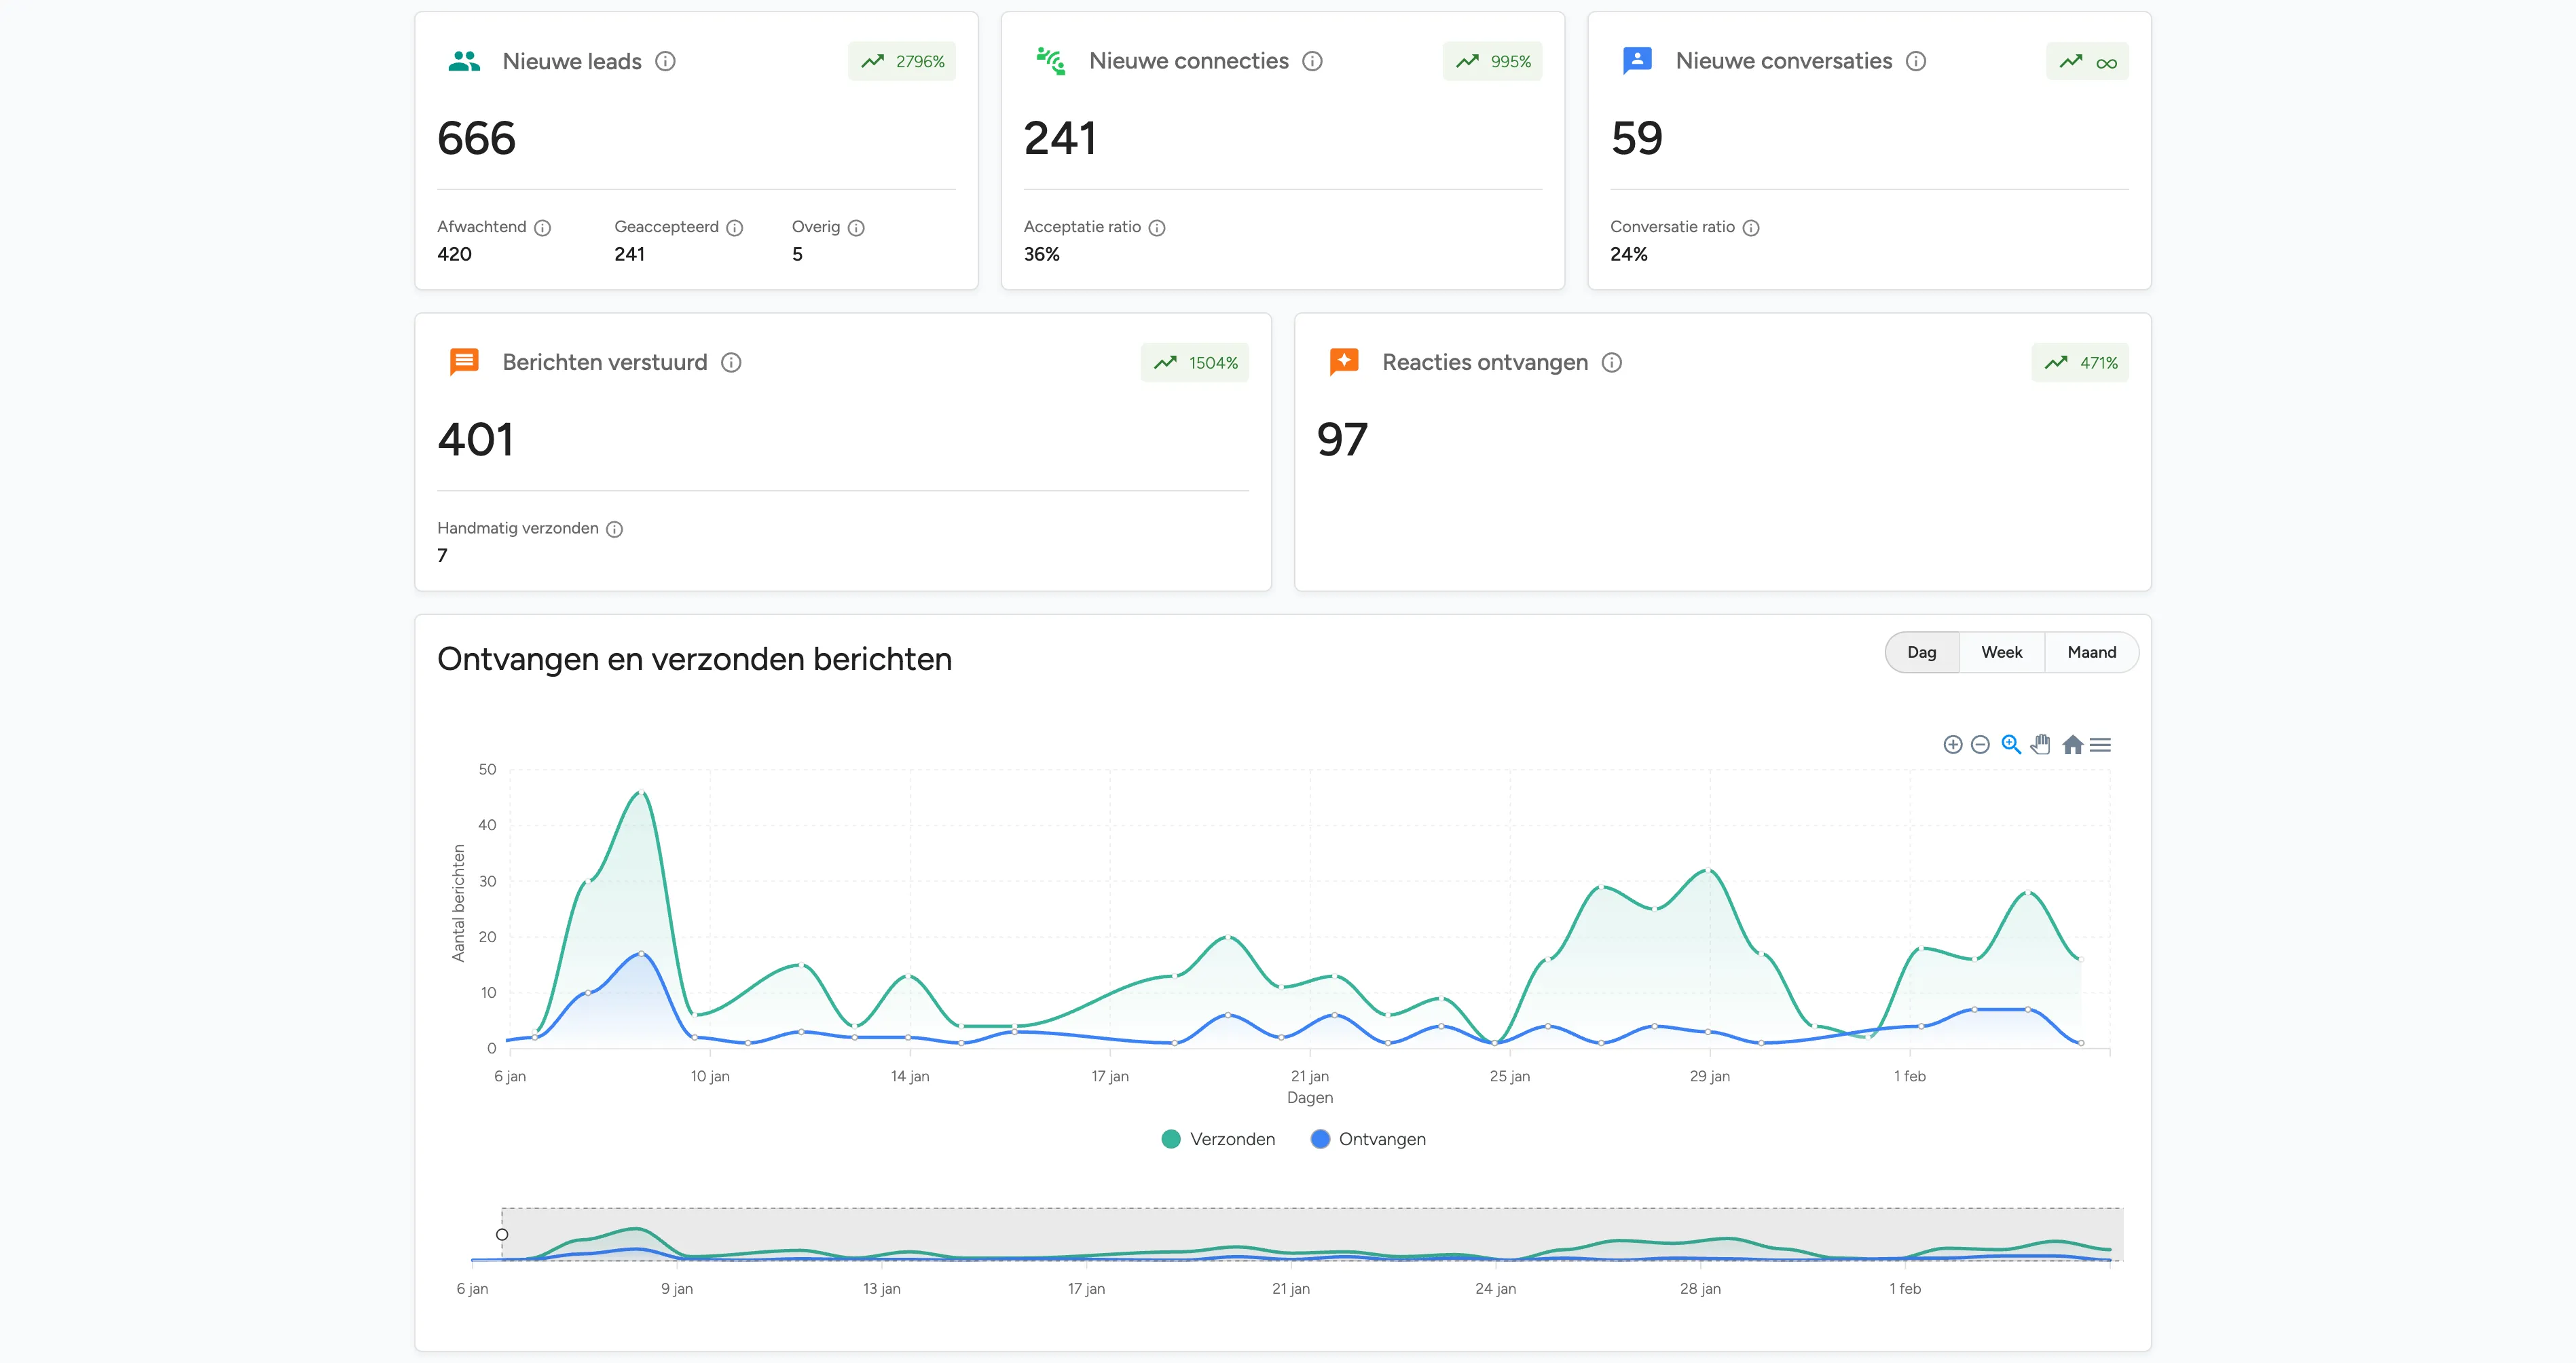The image size is (2576, 1363).
Task: Click info icon next to Nieuwe conversaties
Action: [x=1916, y=61]
